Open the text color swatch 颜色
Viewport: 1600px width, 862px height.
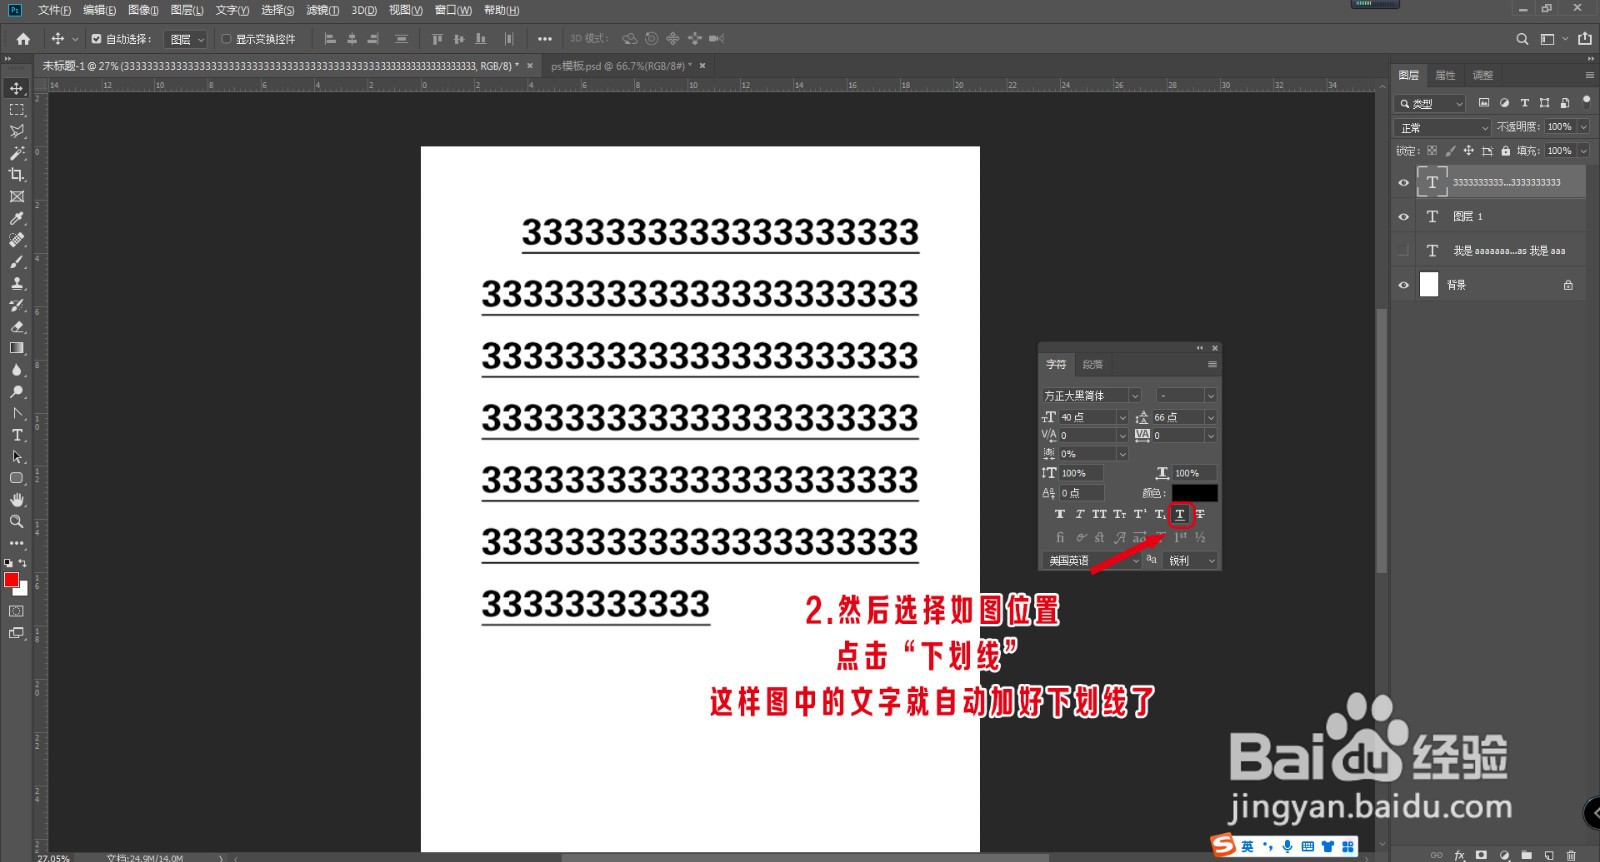pyautogui.click(x=1194, y=493)
